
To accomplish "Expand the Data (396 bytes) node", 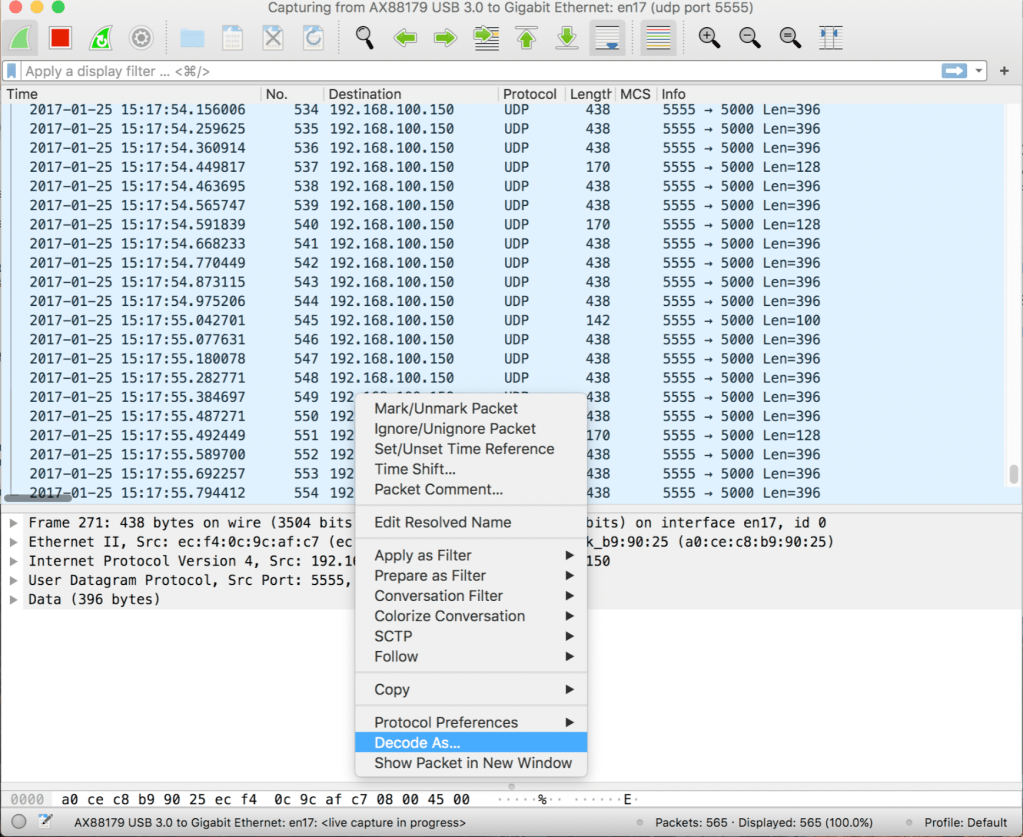I will [14, 599].
